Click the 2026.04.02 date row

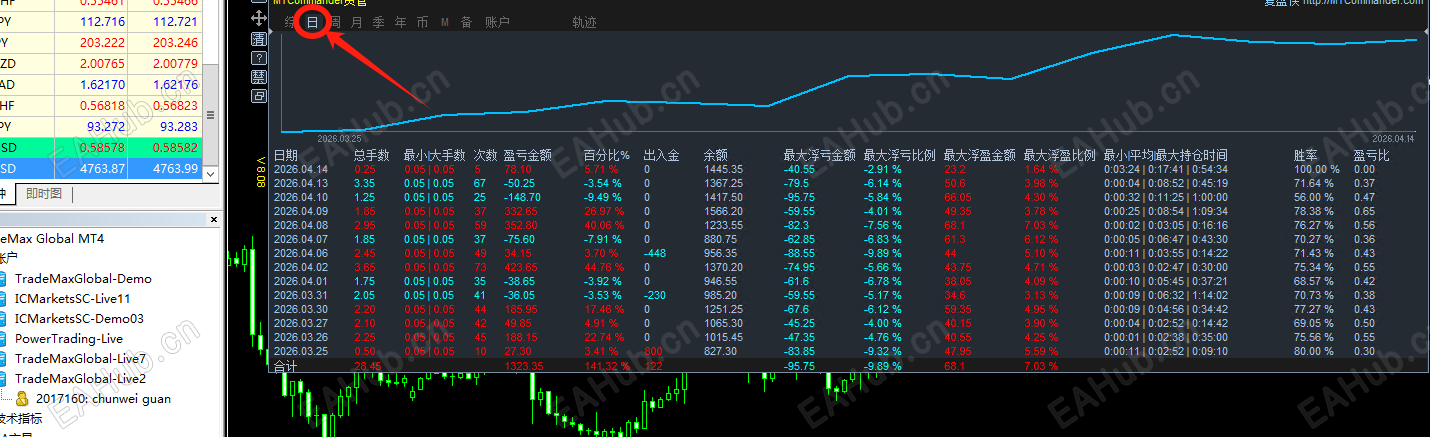301,268
